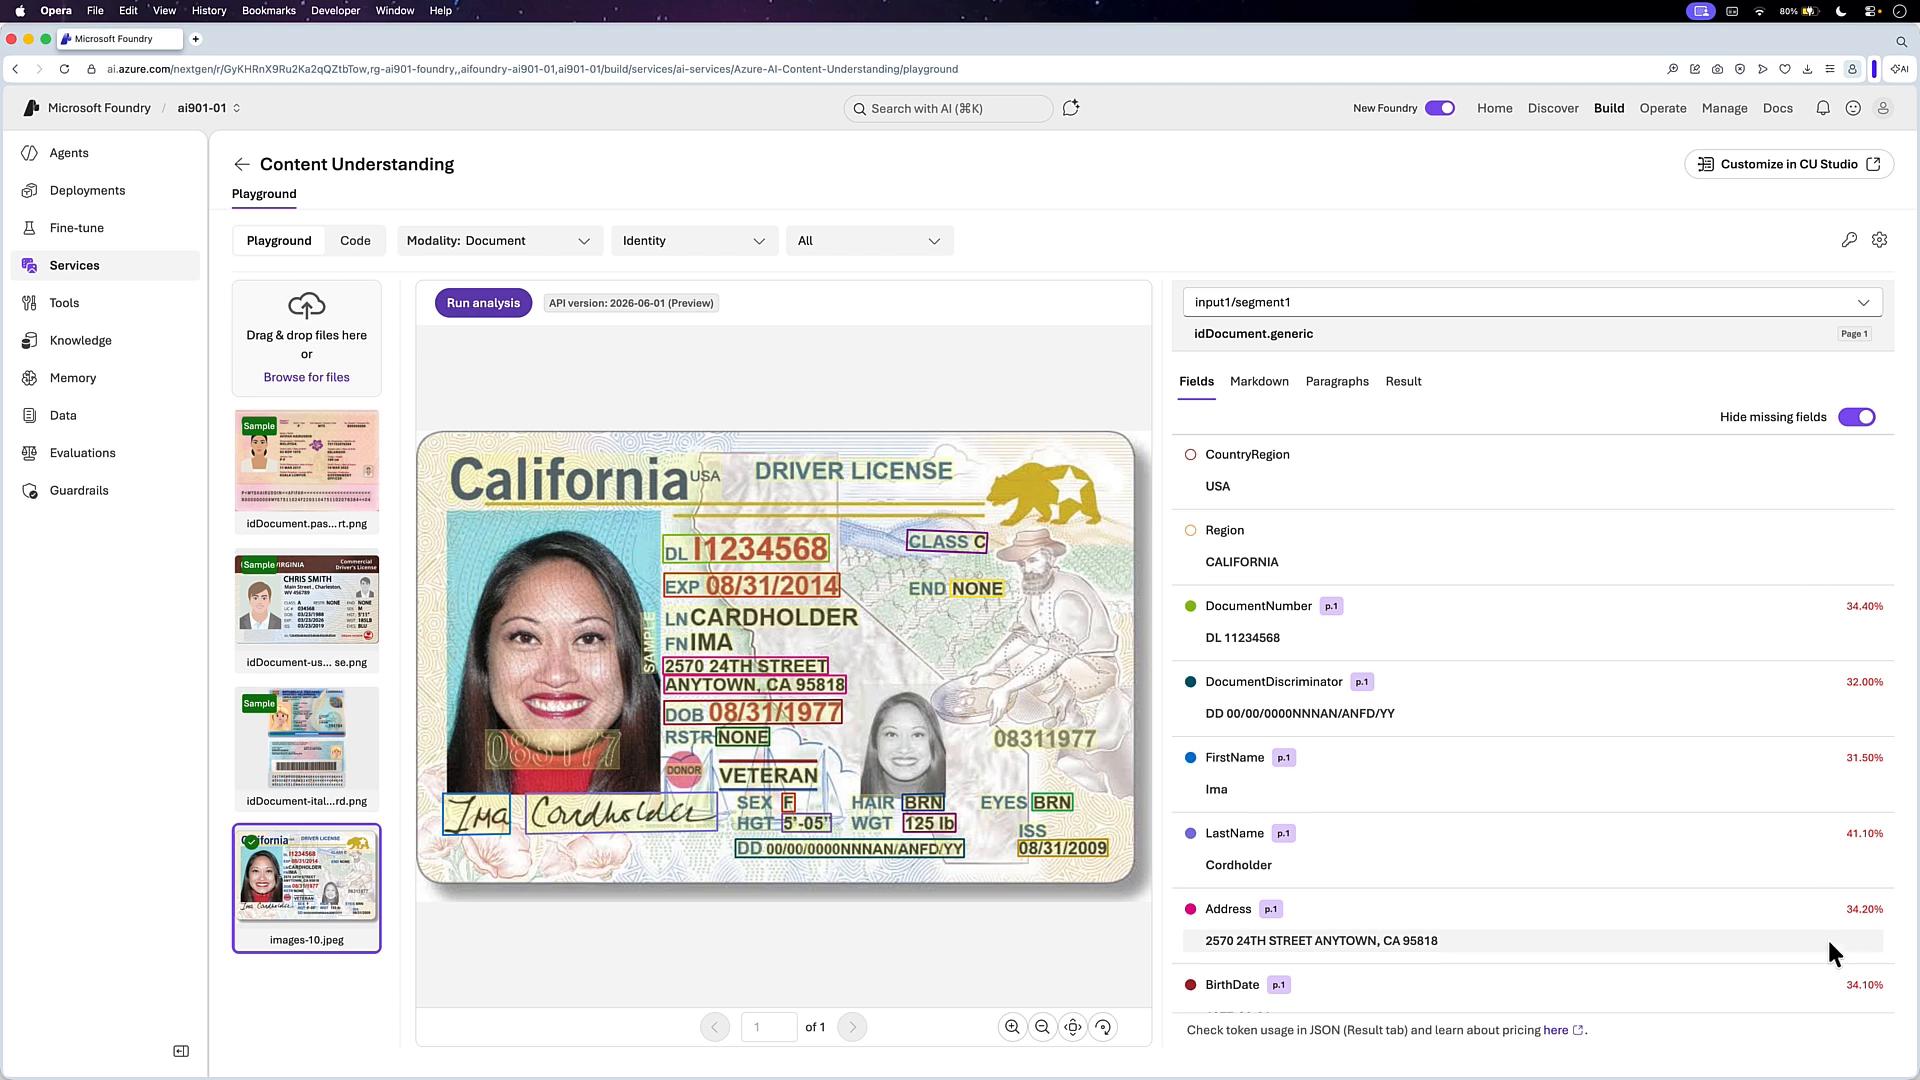The image size is (1920, 1080).
Task: Expand the input1/segment1 dropdown
Action: (1532, 302)
